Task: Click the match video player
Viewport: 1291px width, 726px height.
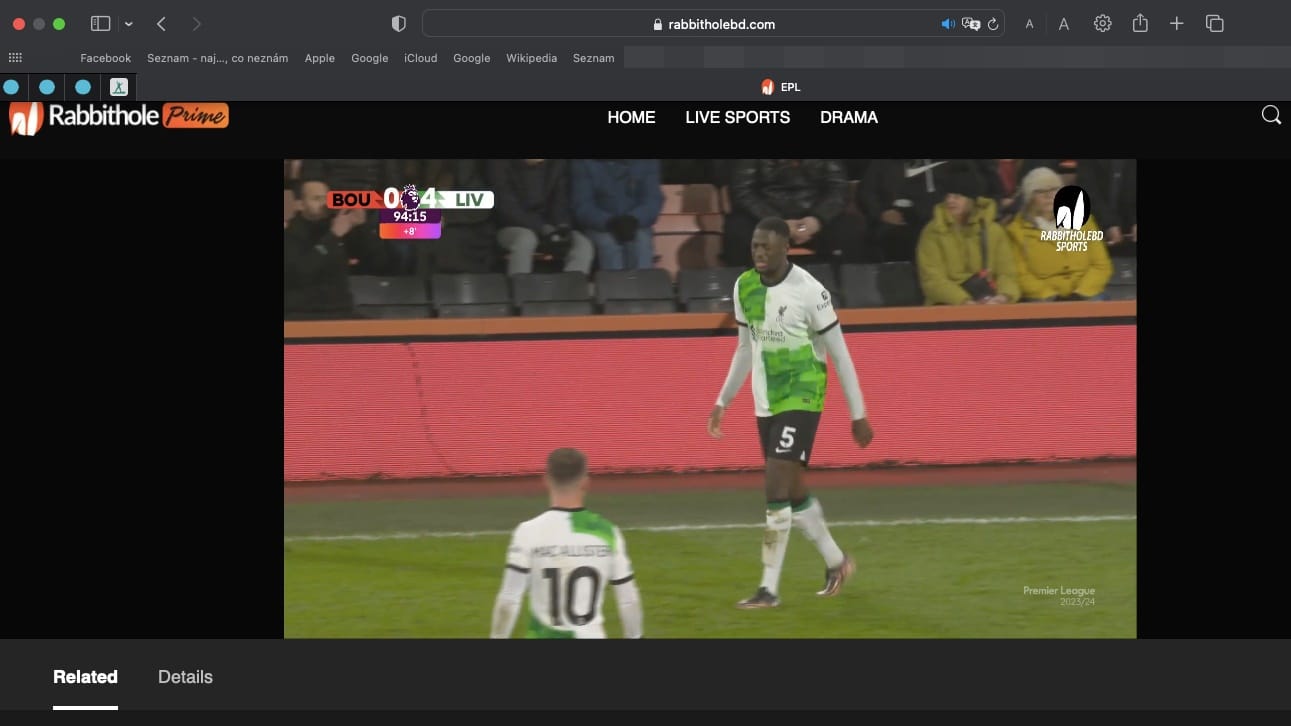Action: pyautogui.click(x=710, y=398)
